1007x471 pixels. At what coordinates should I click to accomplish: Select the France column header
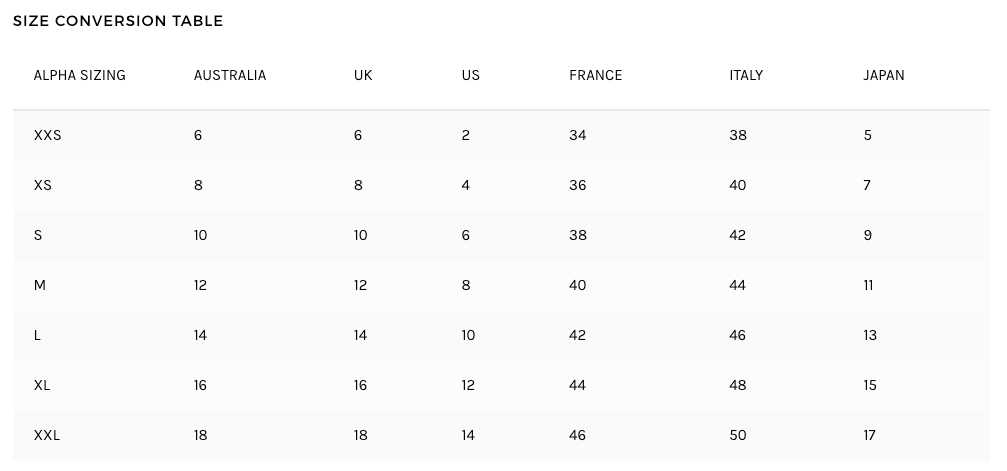tap(595, 75)
